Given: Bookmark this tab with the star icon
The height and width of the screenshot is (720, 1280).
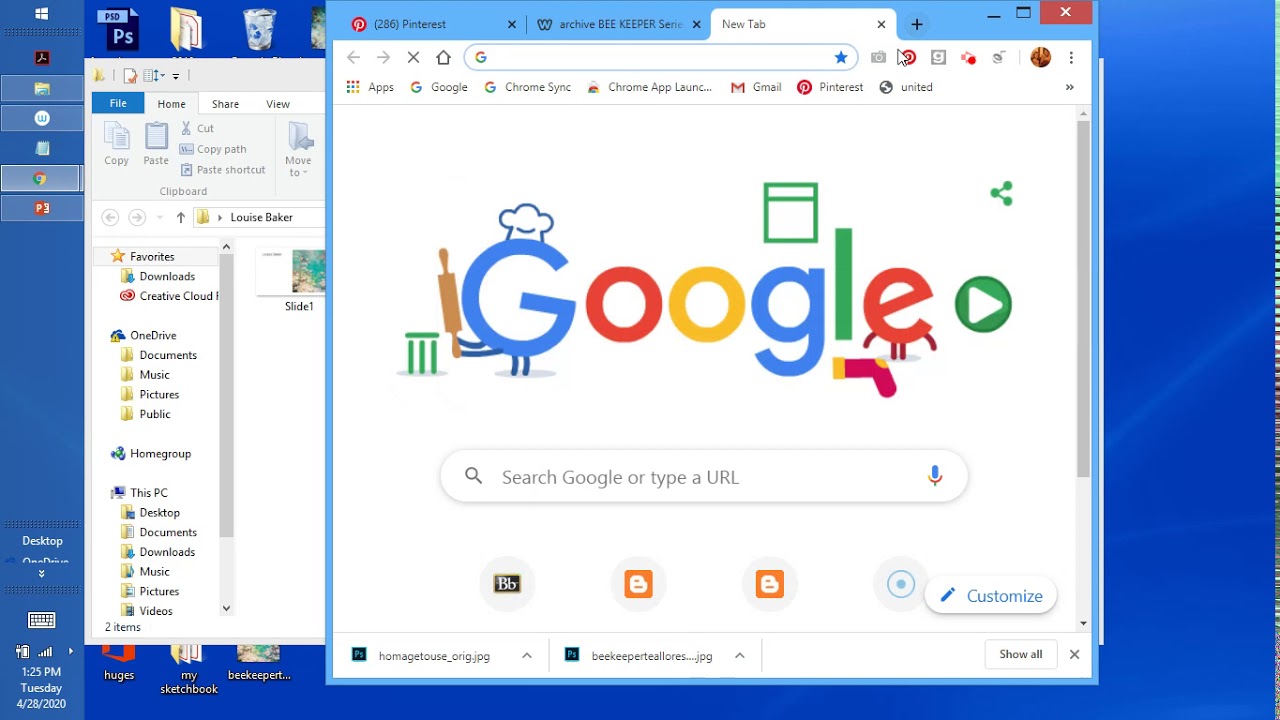Looking at the screenshot, I should pyautogui.click(x=841, y=58).
